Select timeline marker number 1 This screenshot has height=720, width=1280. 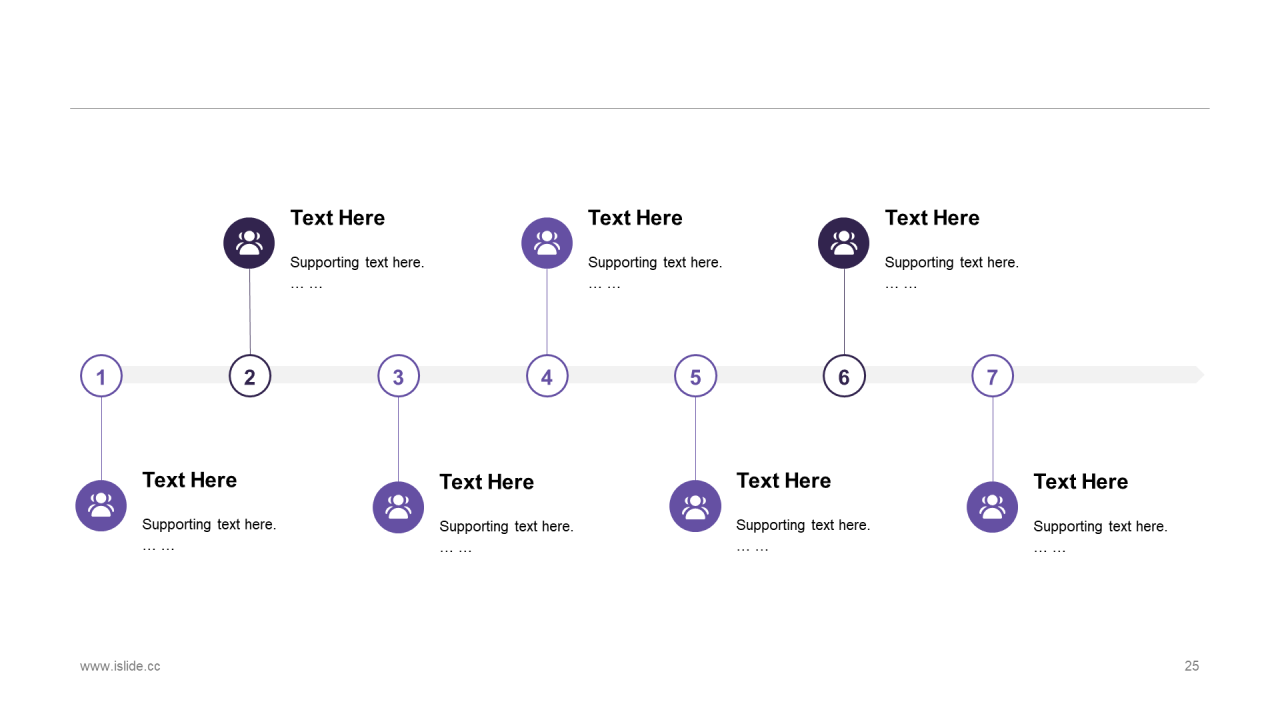tap(101, 376)
